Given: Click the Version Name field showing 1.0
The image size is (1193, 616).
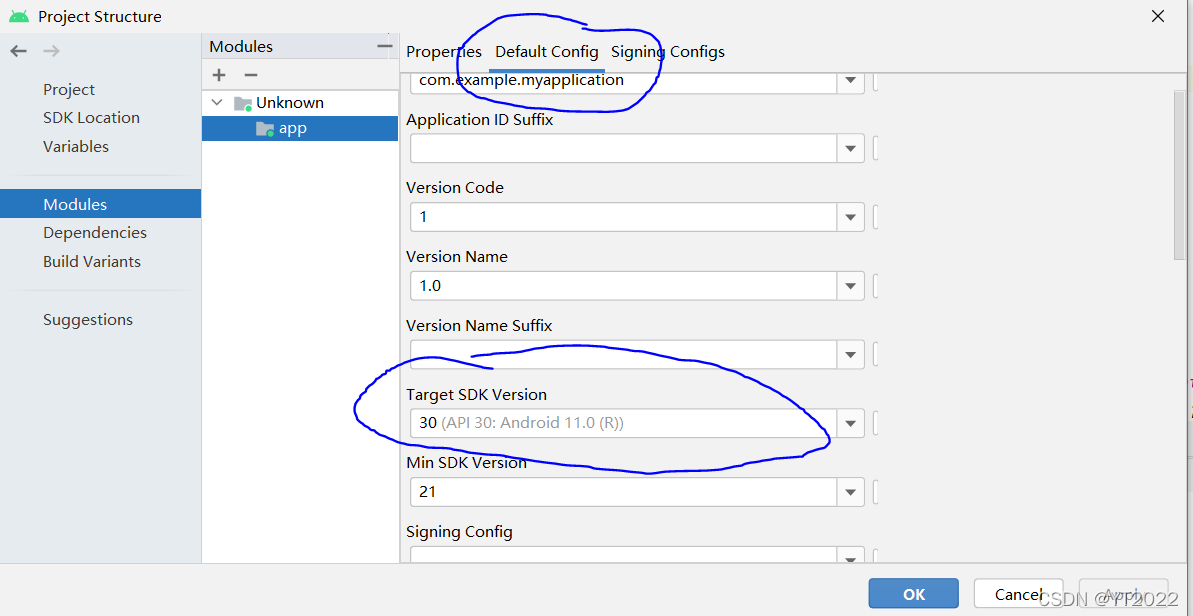Looking at the screenshot, I should [624, 286].
